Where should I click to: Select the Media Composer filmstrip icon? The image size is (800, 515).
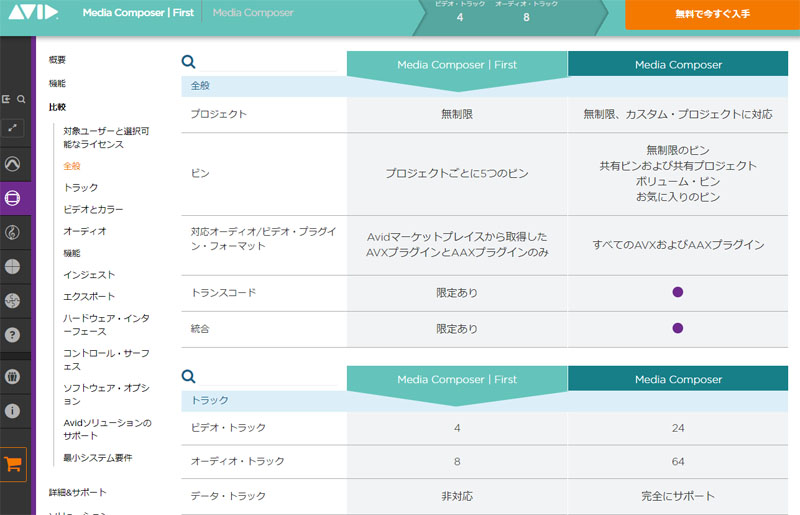point(13,198)
